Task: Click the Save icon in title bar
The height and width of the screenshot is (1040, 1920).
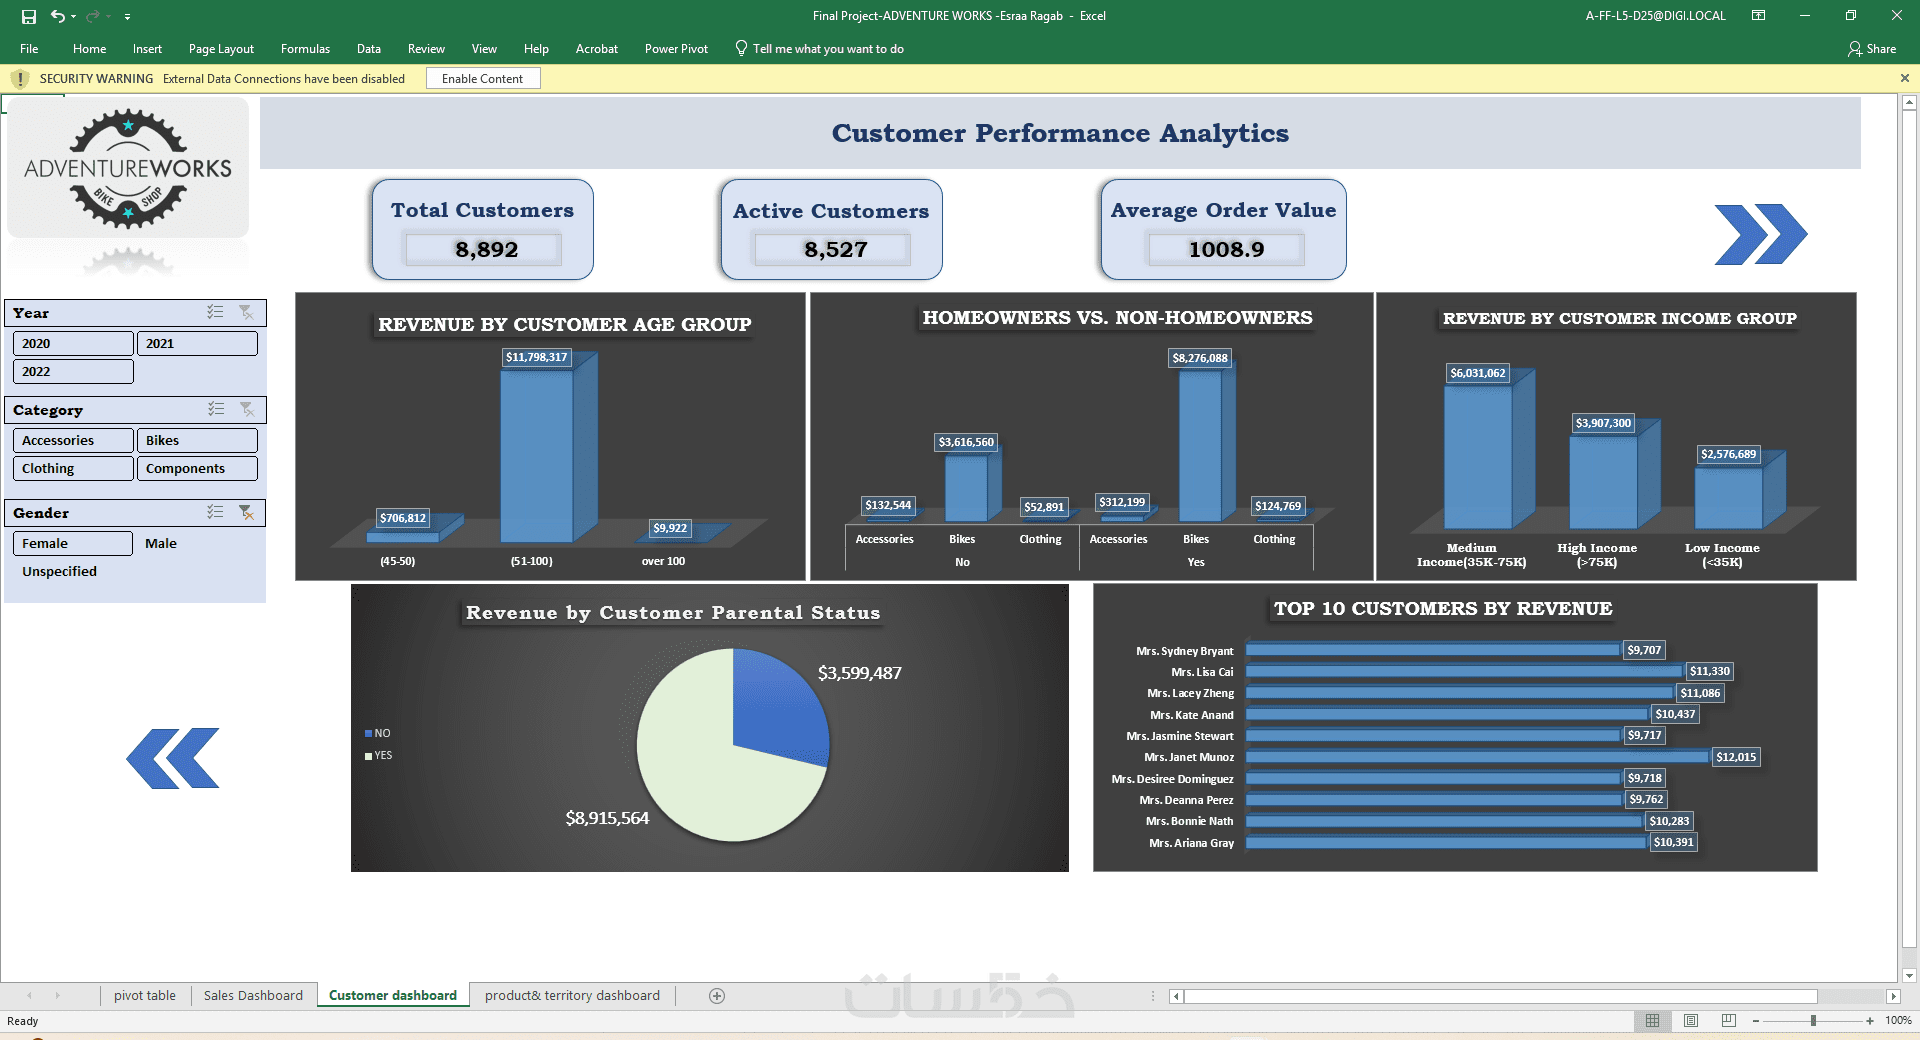Action: click(29, 16)
